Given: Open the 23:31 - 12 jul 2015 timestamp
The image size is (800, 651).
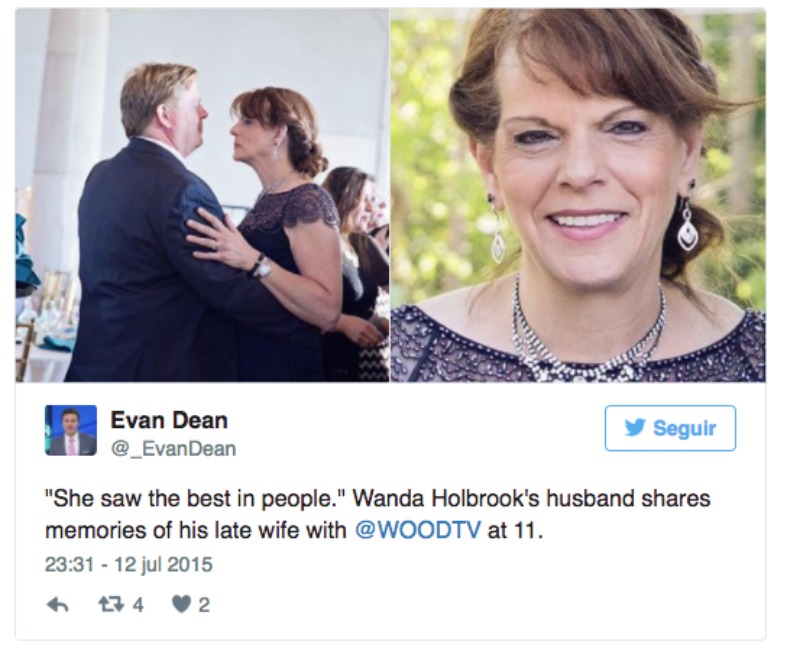Looking at the screenshot, I should point(129,565).
